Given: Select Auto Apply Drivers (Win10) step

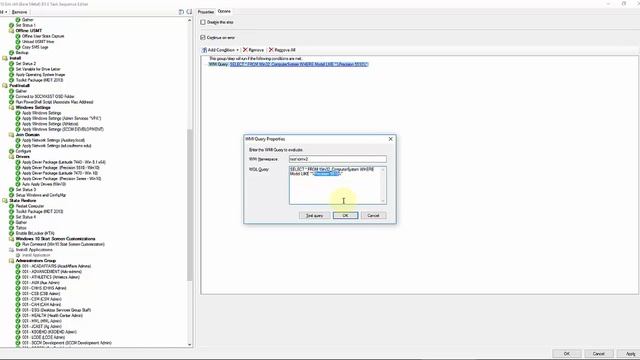Looking at the screenshot, I should point(44,184).
